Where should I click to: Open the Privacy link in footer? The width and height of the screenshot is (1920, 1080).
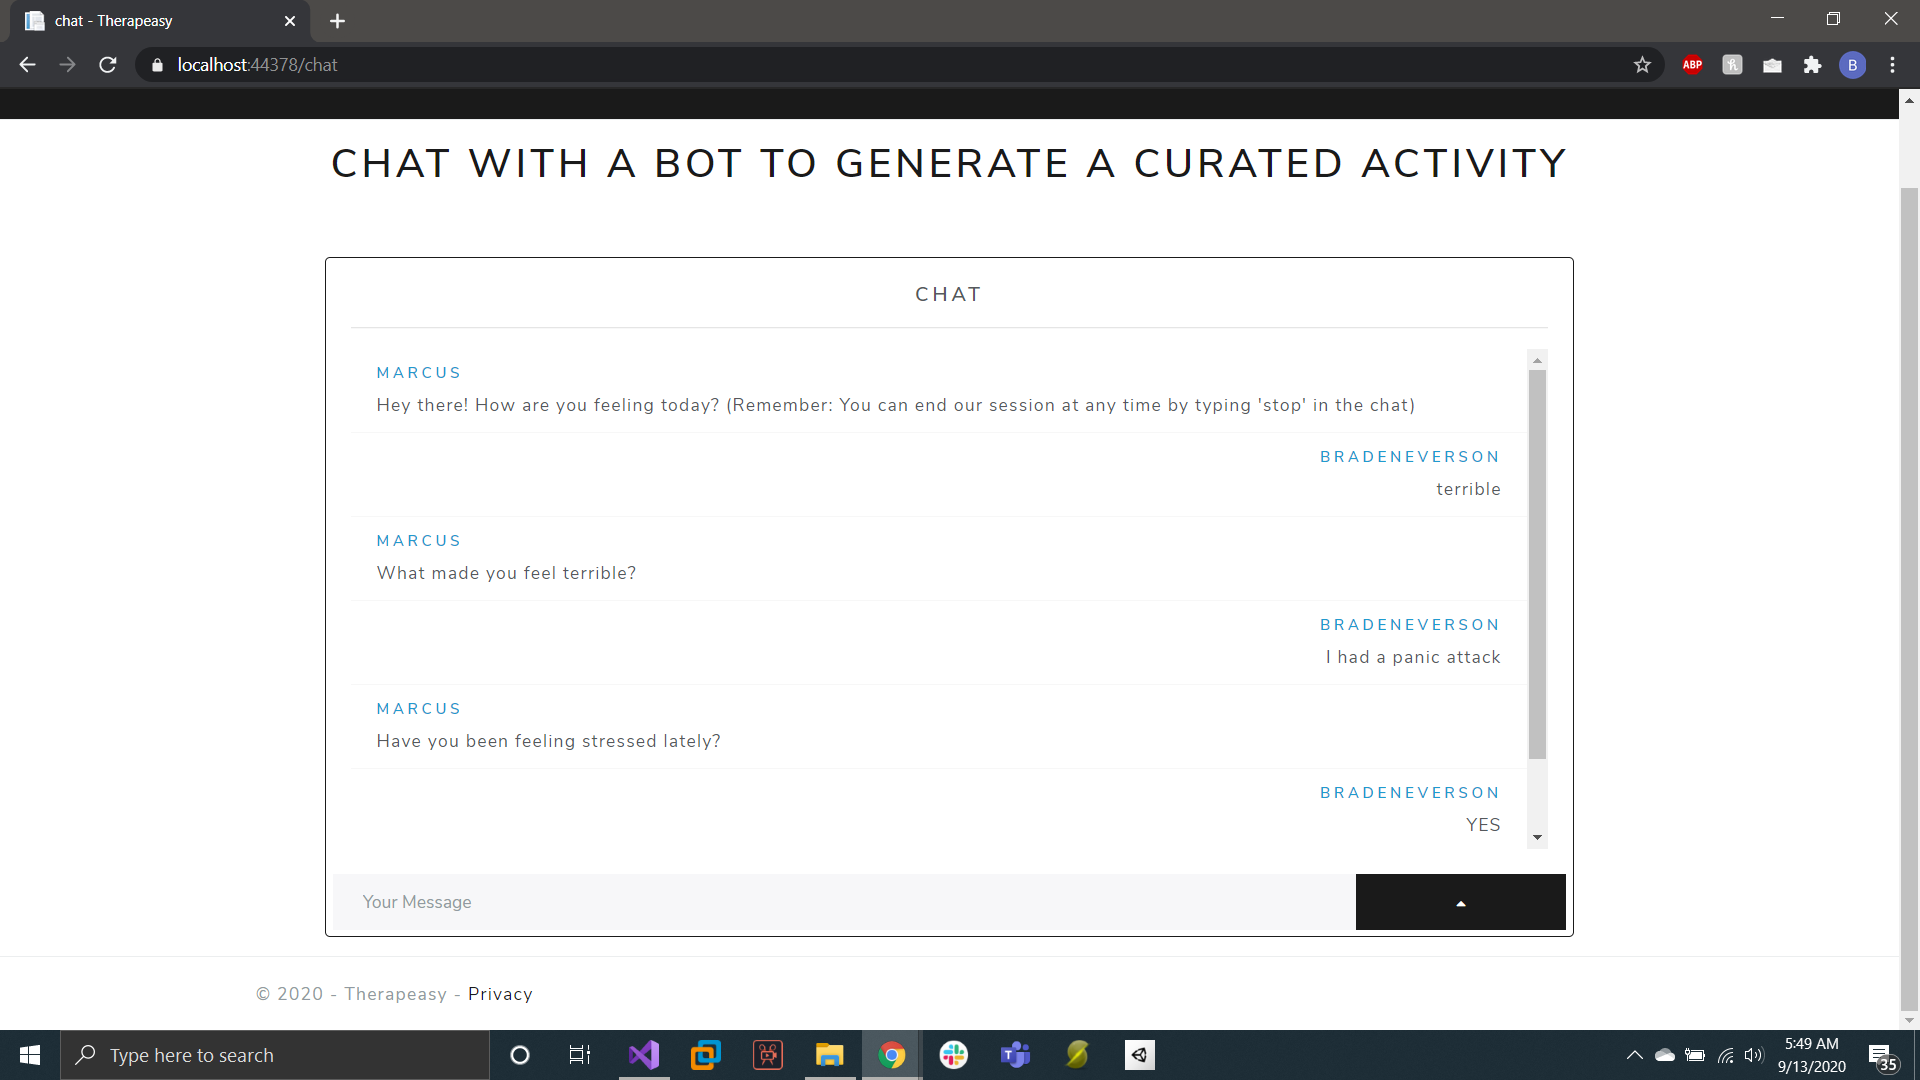(500, 994)
